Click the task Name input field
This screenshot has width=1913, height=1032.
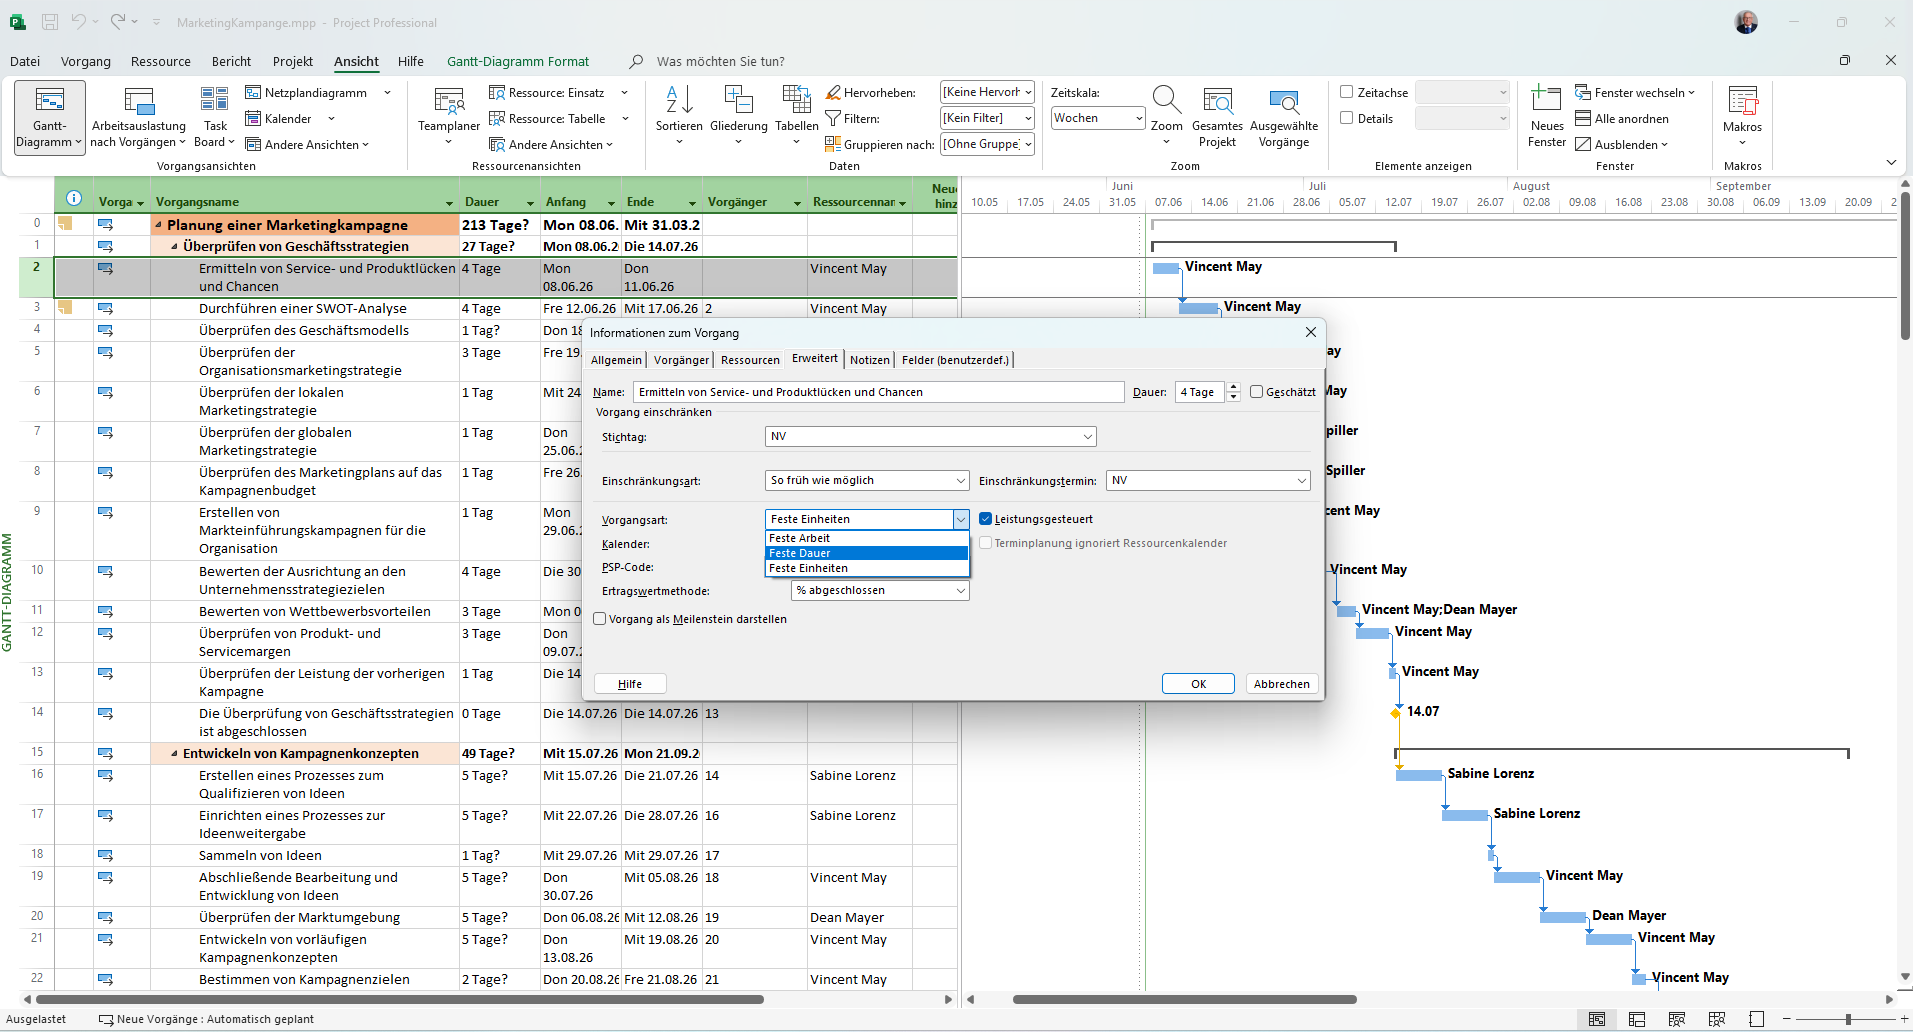coord(878,392)
